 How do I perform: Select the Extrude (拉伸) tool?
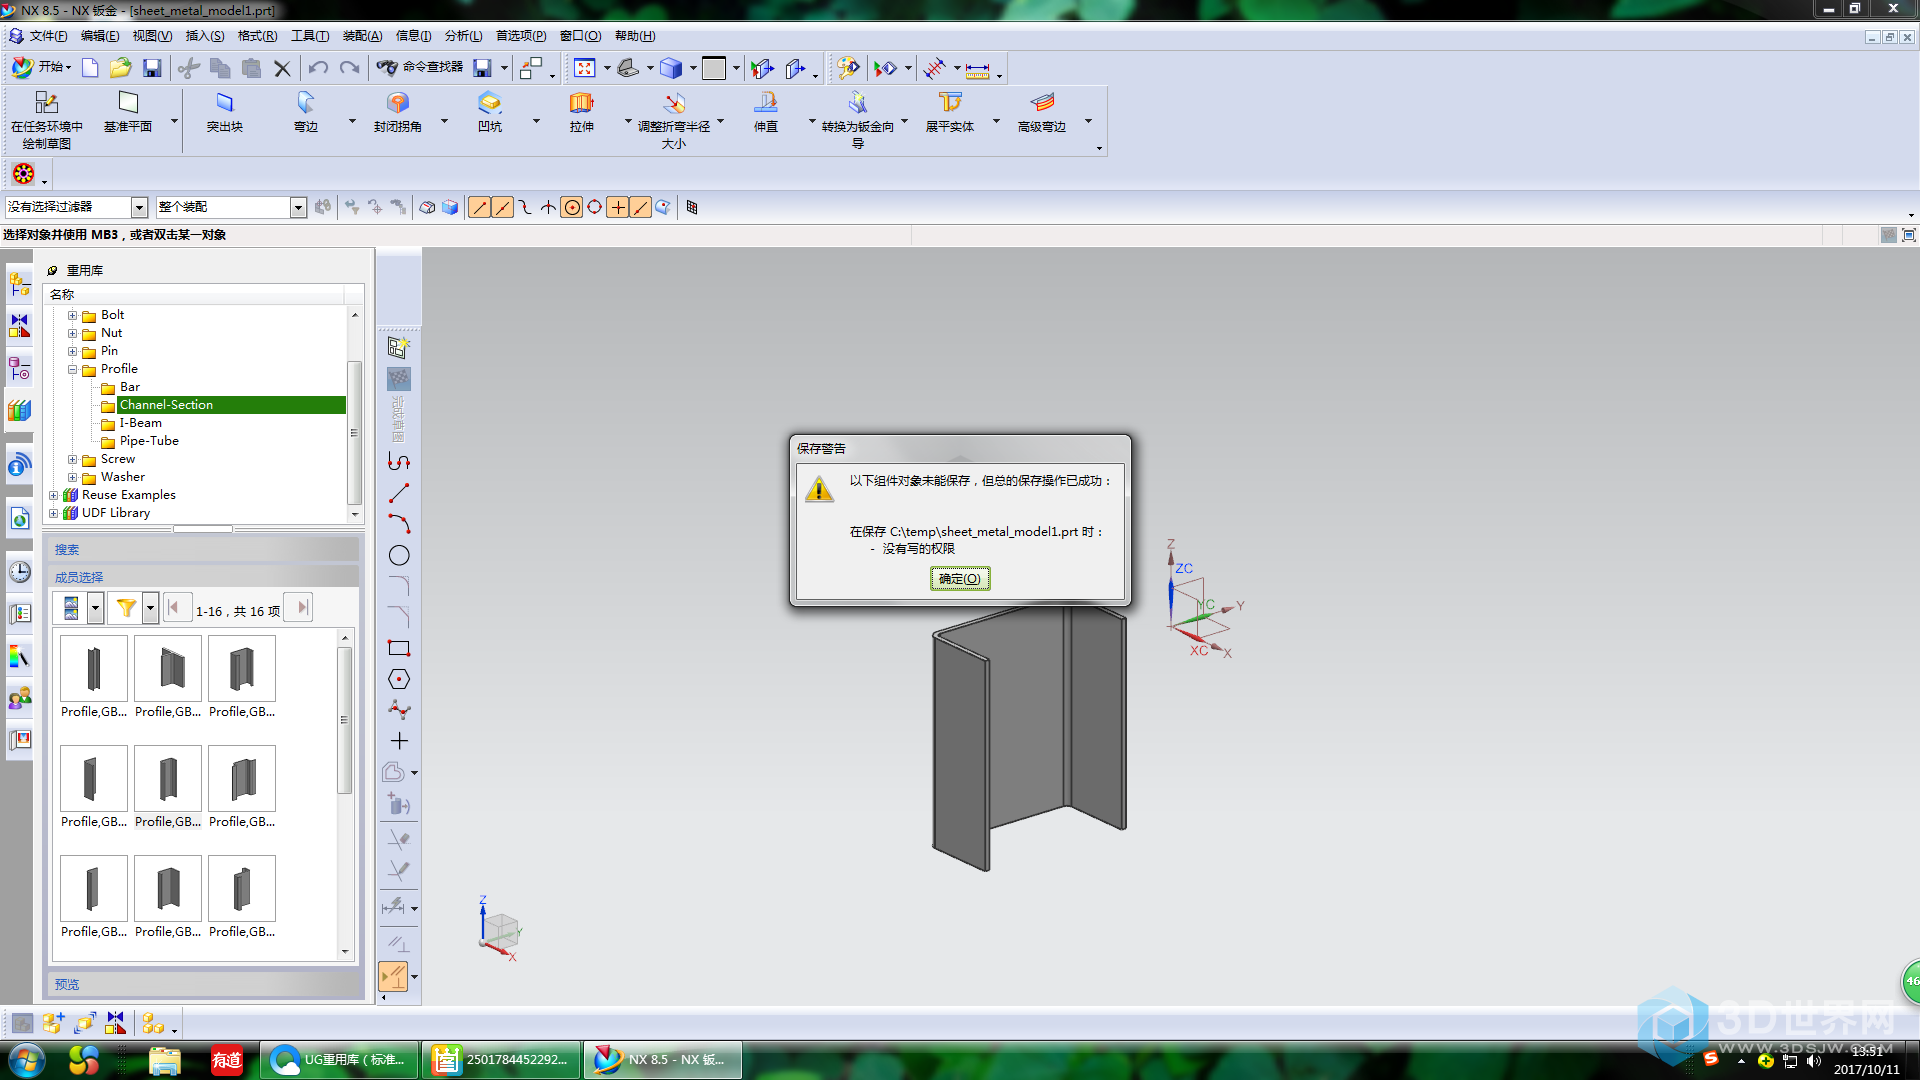pos(582,112)
